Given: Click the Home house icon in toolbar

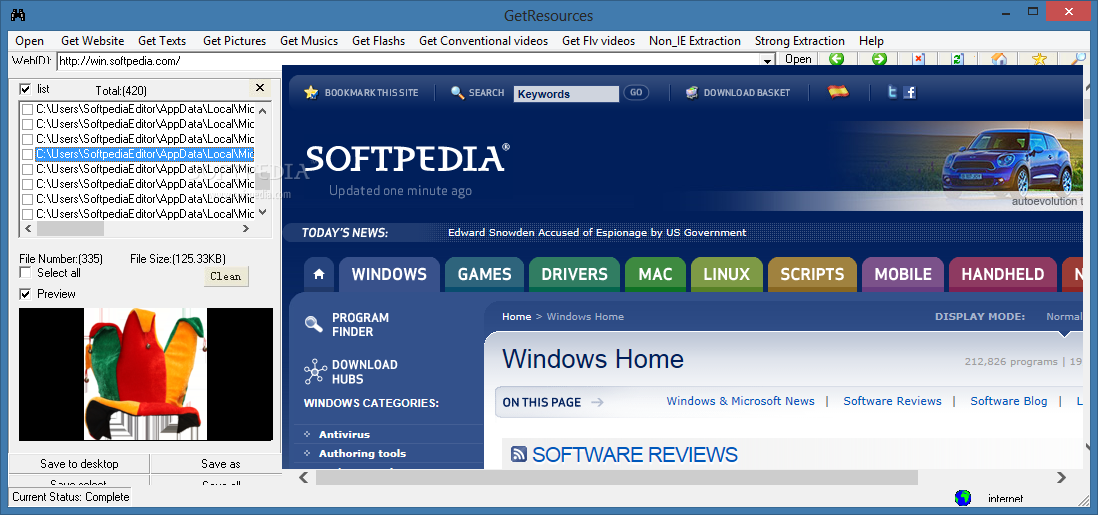Looking at the screenshot, I should [x=999, y=60].
